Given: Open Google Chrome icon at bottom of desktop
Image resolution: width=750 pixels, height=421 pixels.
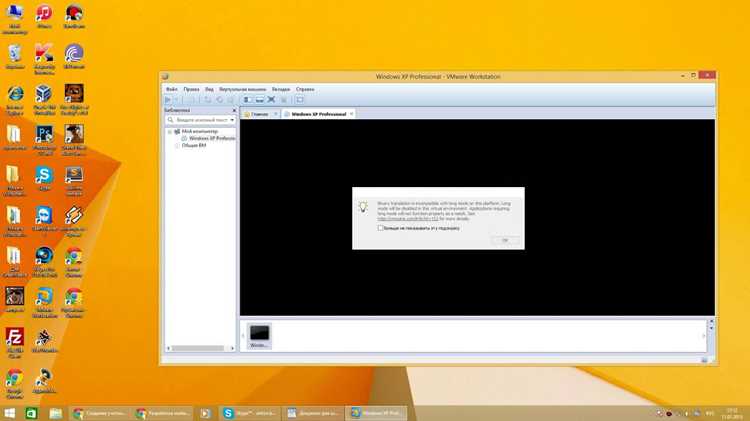Looking at the screenshot, I should point(15,384).
